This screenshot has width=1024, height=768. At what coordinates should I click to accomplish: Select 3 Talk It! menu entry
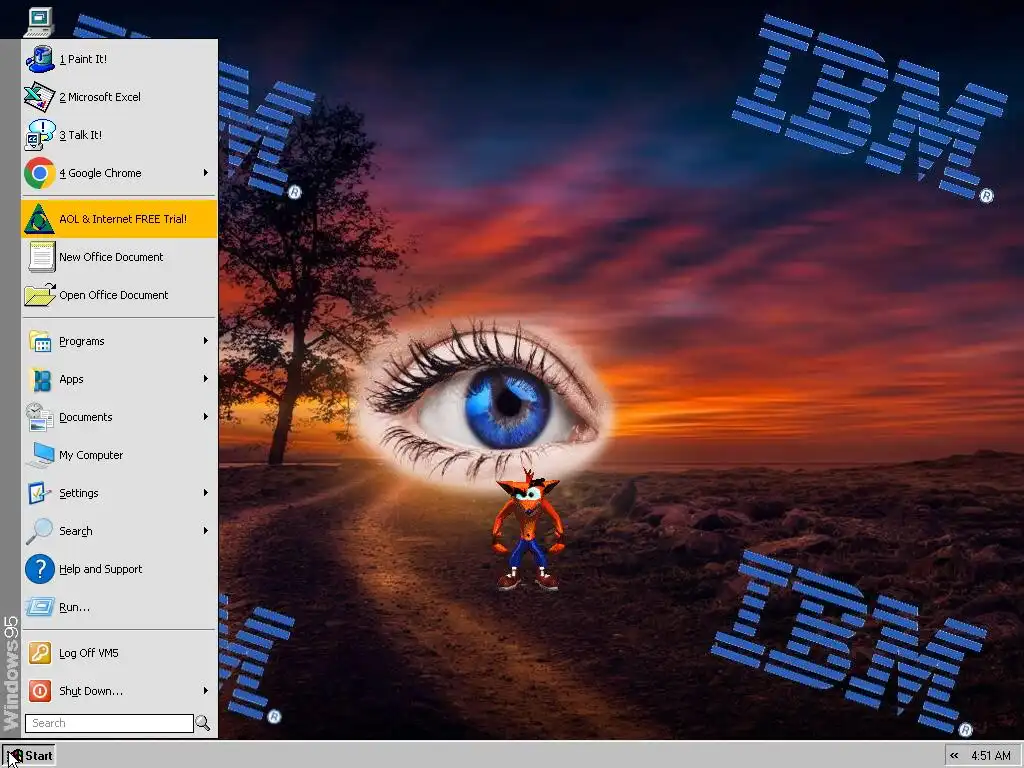[120, 135]
